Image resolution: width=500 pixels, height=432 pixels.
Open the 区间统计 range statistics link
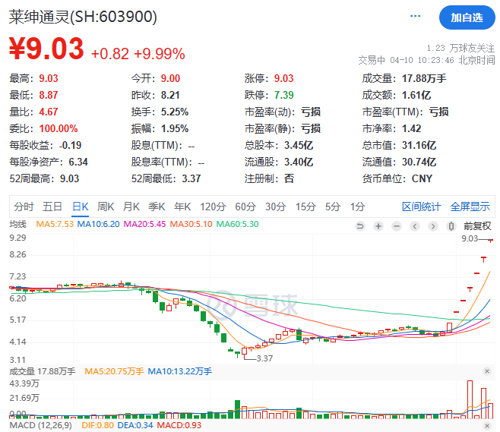point(421,207)
